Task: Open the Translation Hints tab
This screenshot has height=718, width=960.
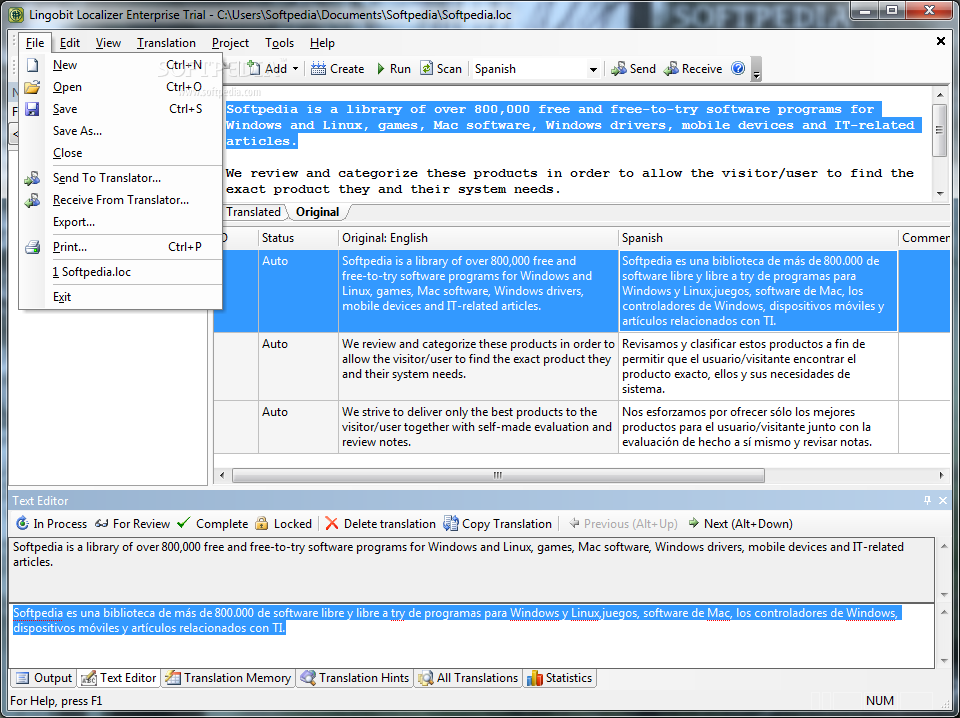Action: coord(355,678)
